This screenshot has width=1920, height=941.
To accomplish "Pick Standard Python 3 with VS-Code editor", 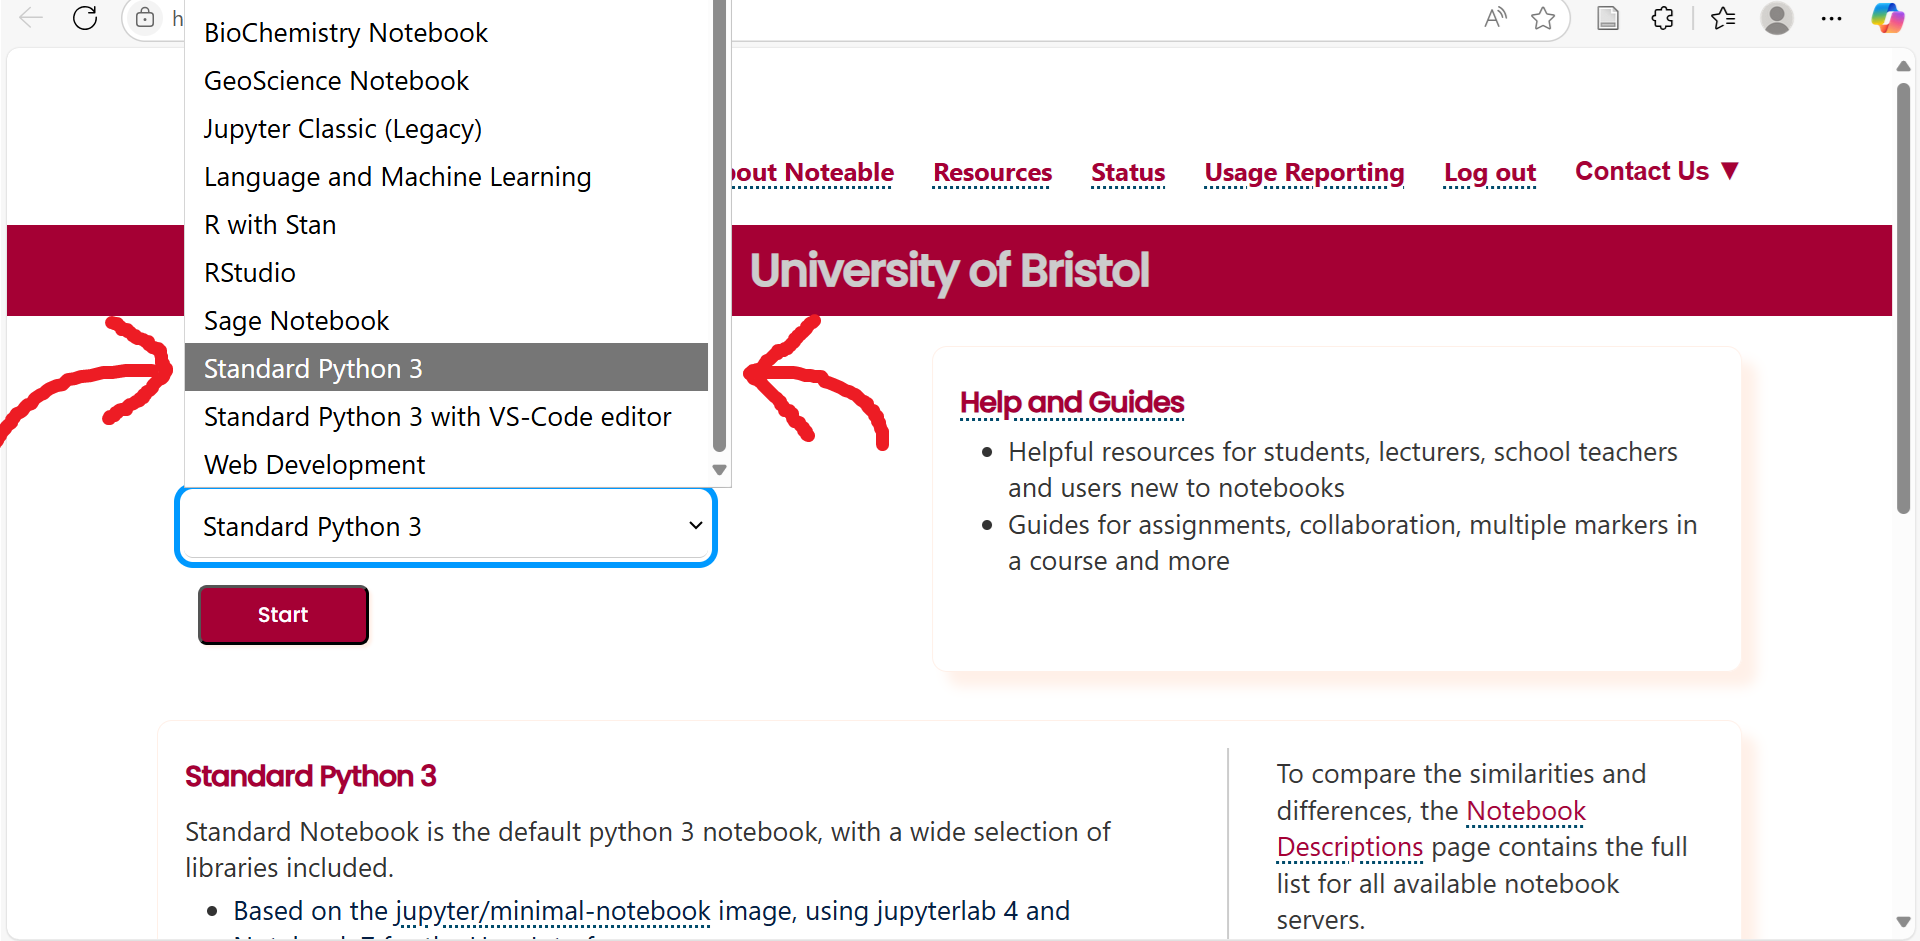I will [437, 417].
